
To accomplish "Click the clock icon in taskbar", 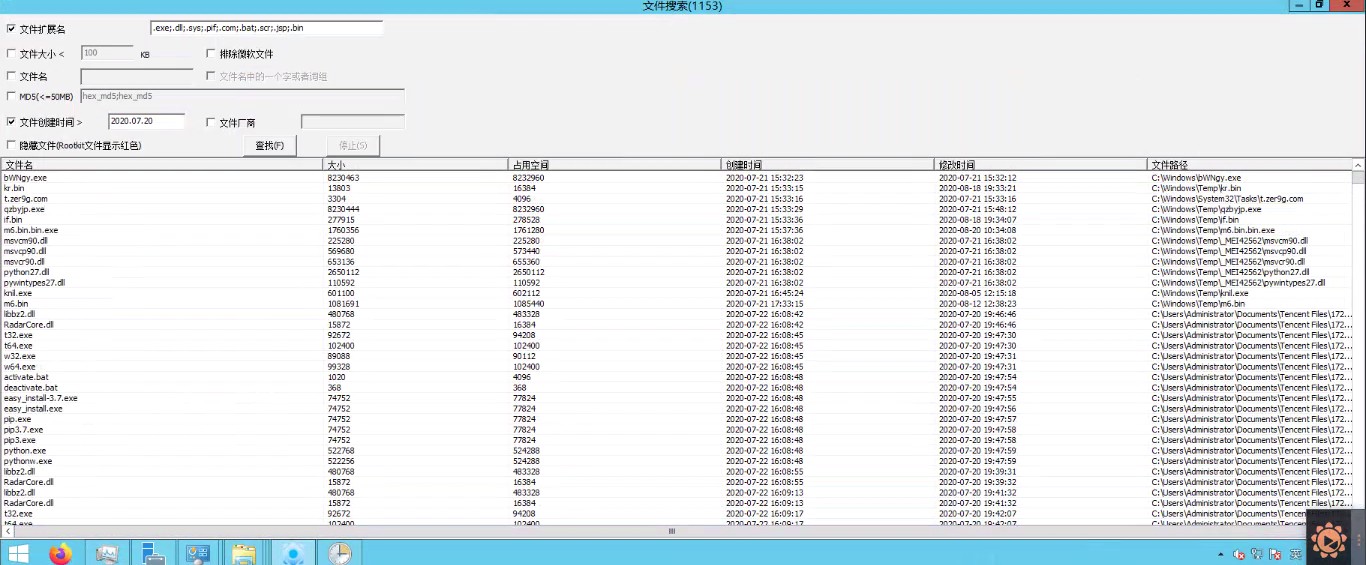I will pos(339,553).
